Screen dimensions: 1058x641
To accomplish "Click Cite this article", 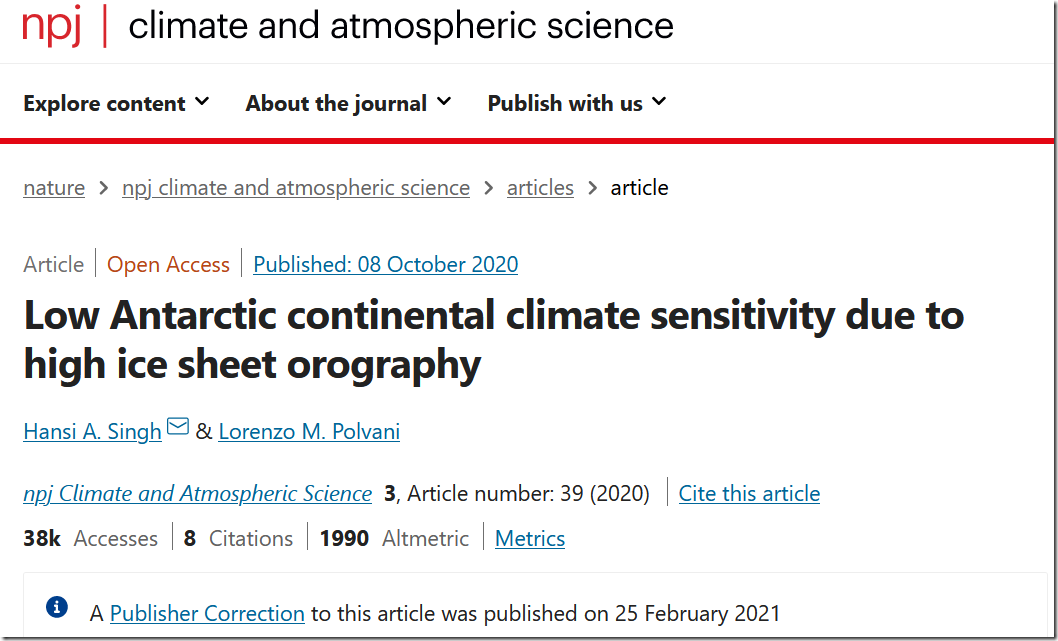I will click(749, 494).
